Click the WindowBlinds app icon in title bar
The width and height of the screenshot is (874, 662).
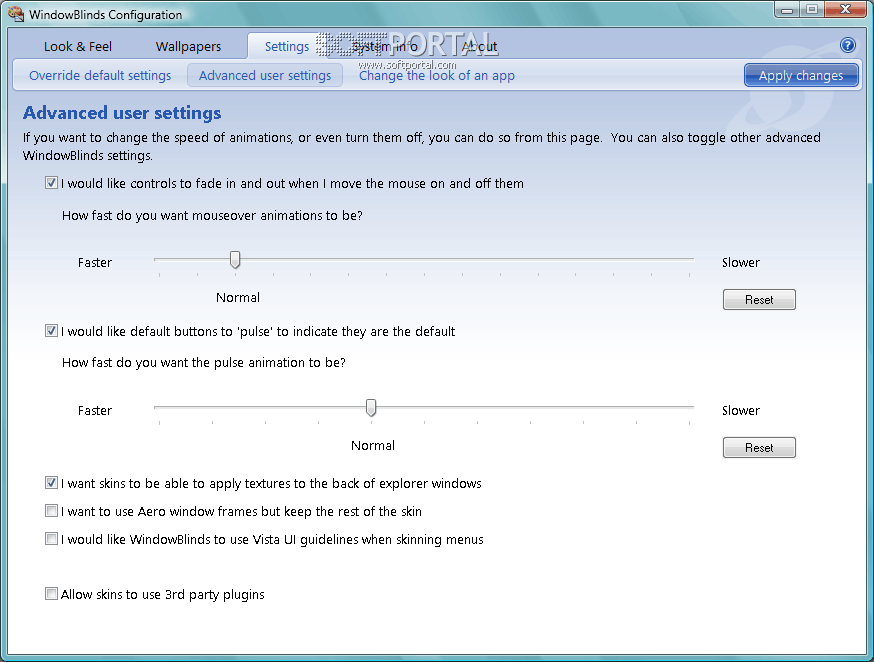[x=16, y=14]
